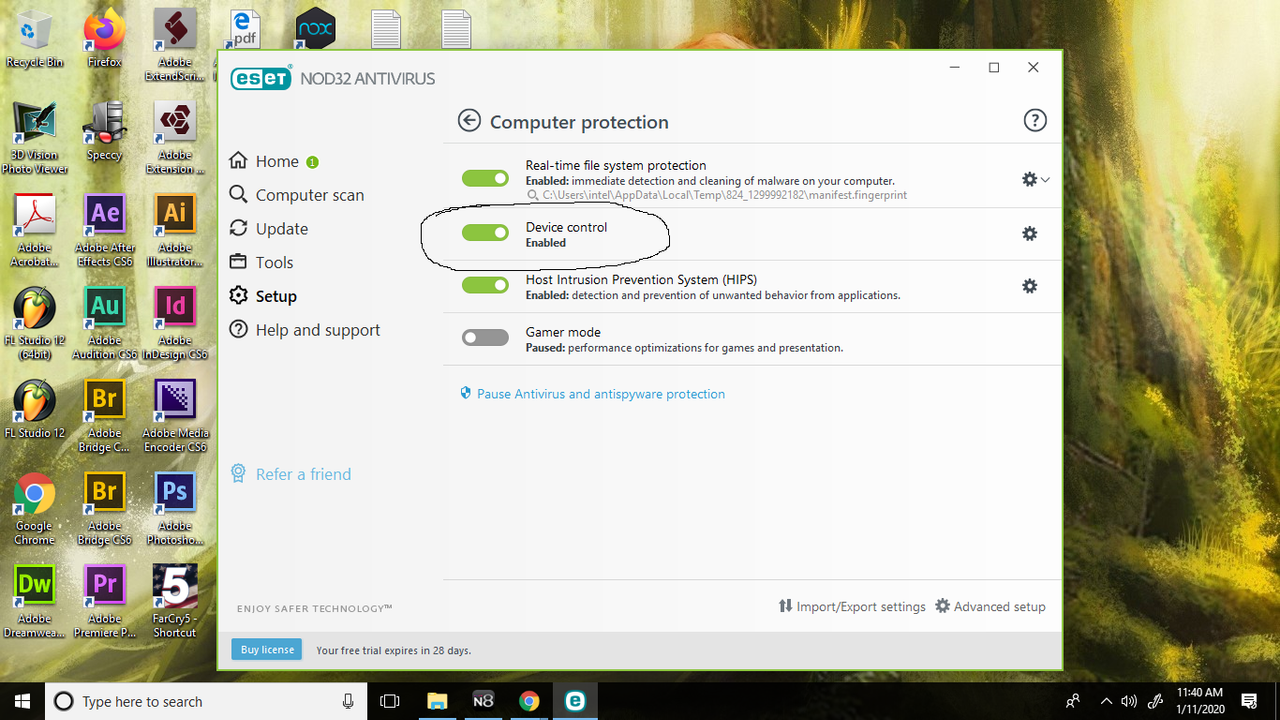Screen dimensions: 1280x720
Task: Click the Refer a friend link
Action: [x=291, y=474]
